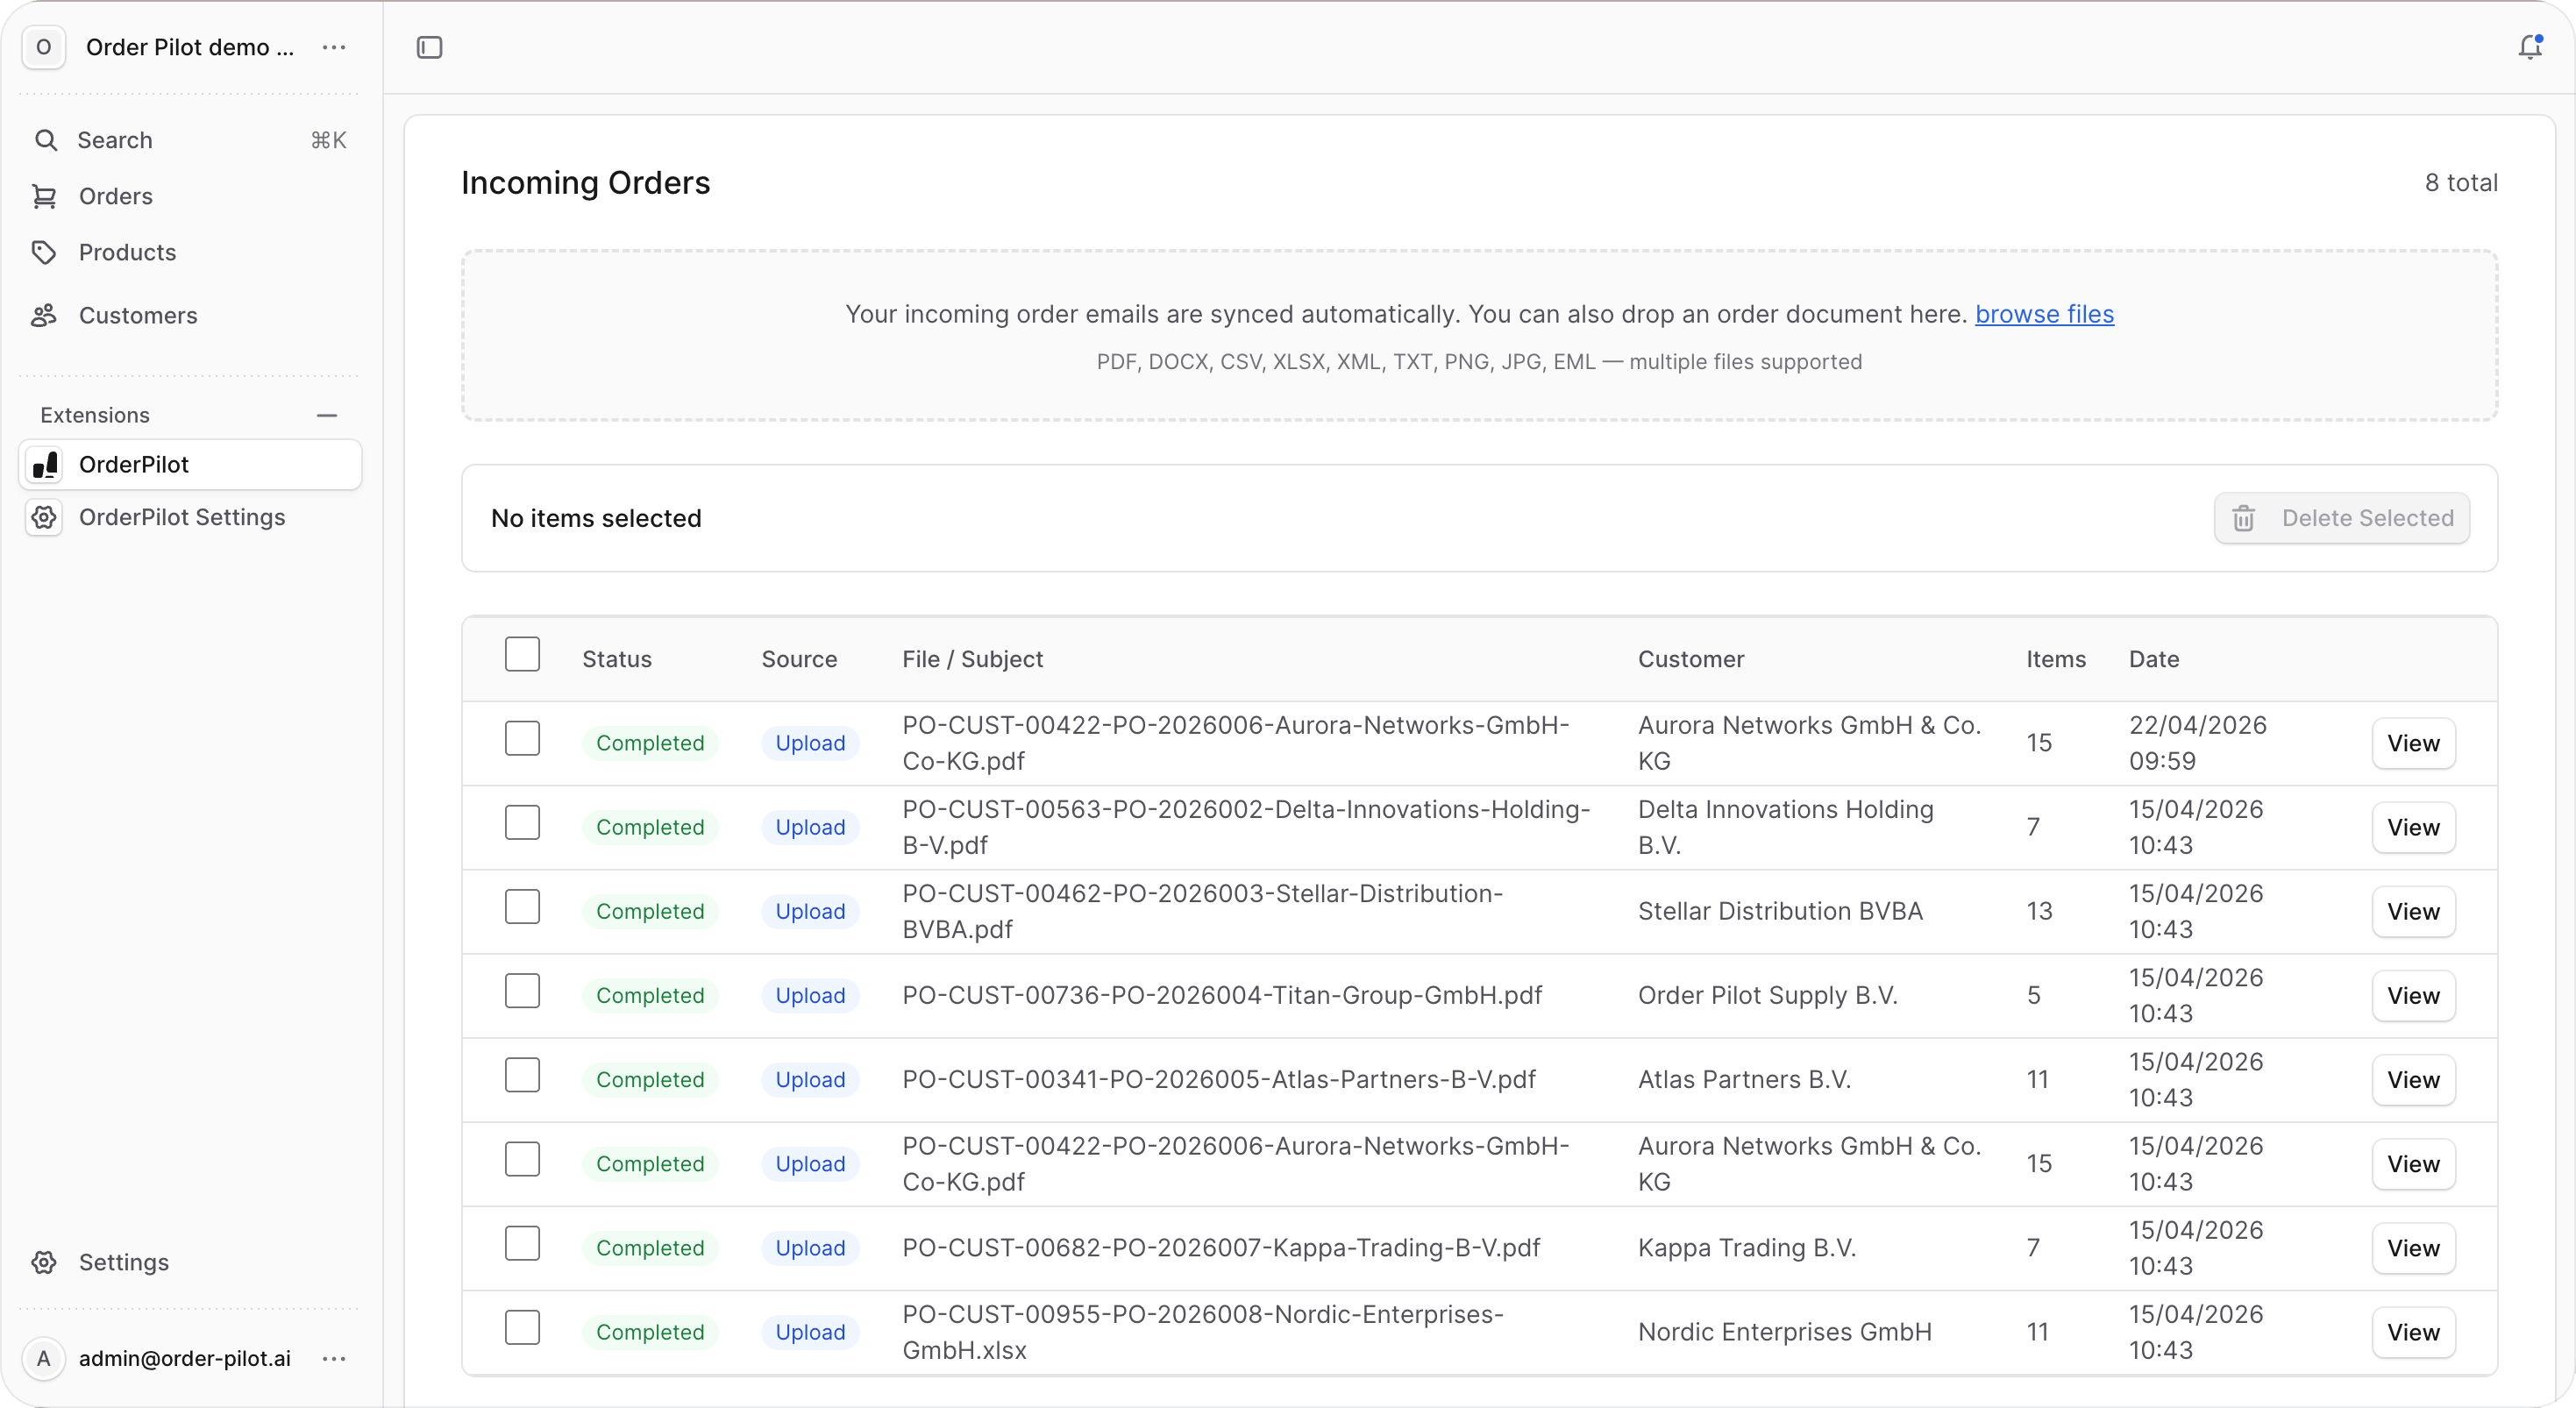Click the file drop zone area
The height and width of the screenshot is (1408, 2576).
click(x=1479, y=335)
